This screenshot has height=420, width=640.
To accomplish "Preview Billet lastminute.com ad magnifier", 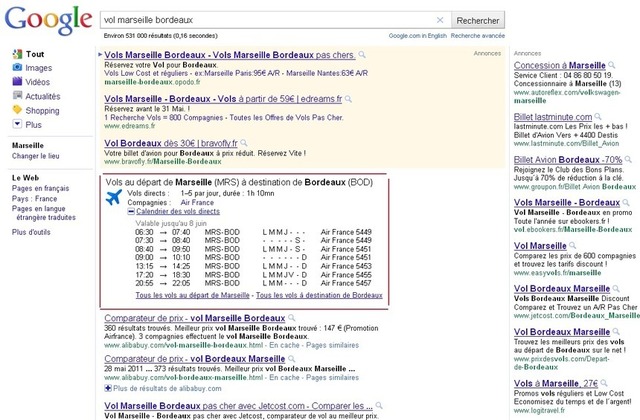I will pos(598,117).
